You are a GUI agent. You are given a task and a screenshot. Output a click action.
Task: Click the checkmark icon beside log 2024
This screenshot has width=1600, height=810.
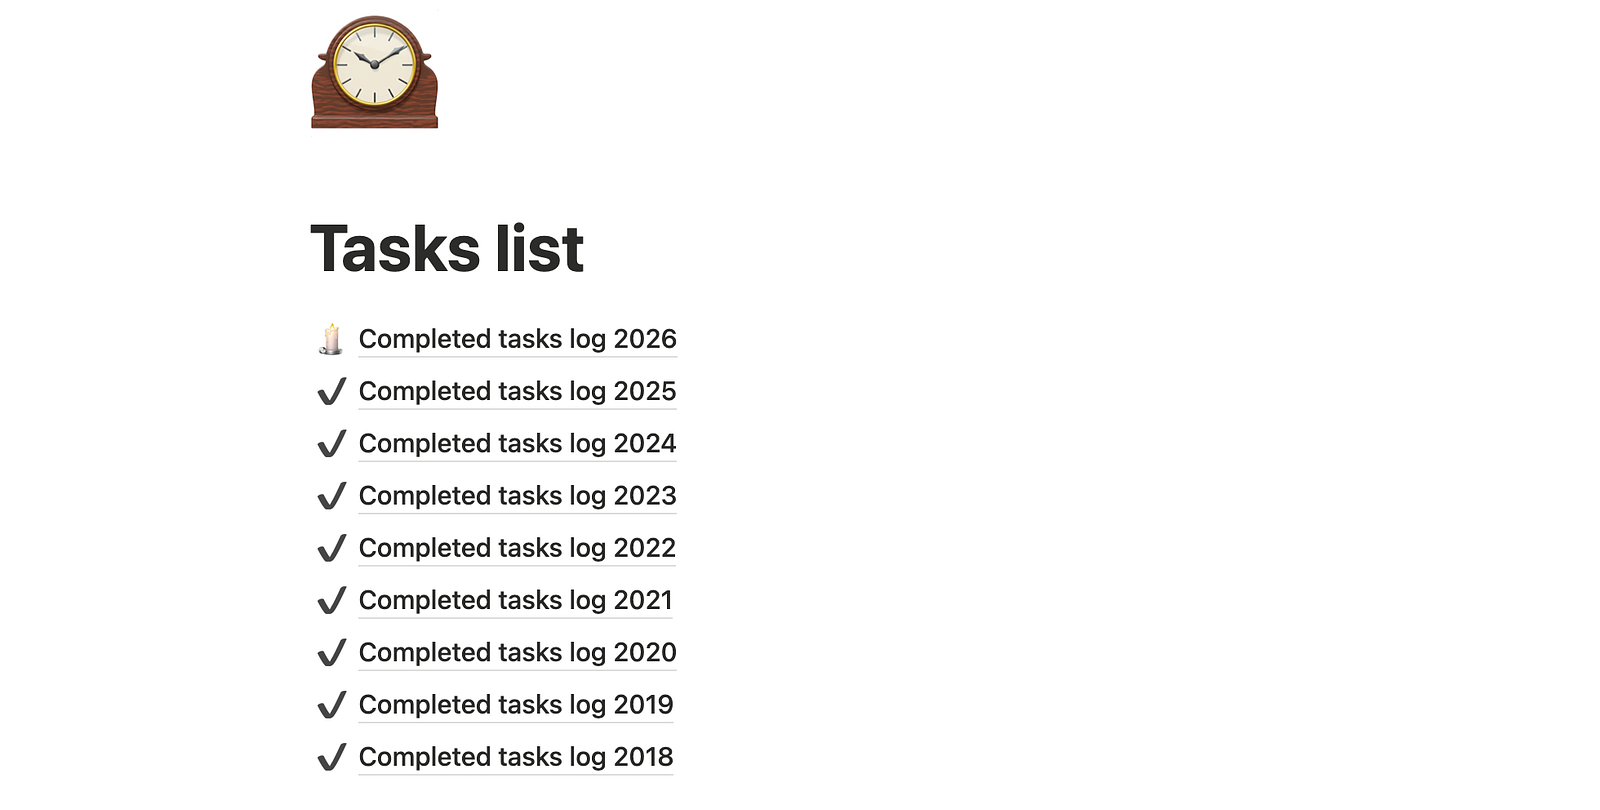pyautogui.click(x=331, y=444)
